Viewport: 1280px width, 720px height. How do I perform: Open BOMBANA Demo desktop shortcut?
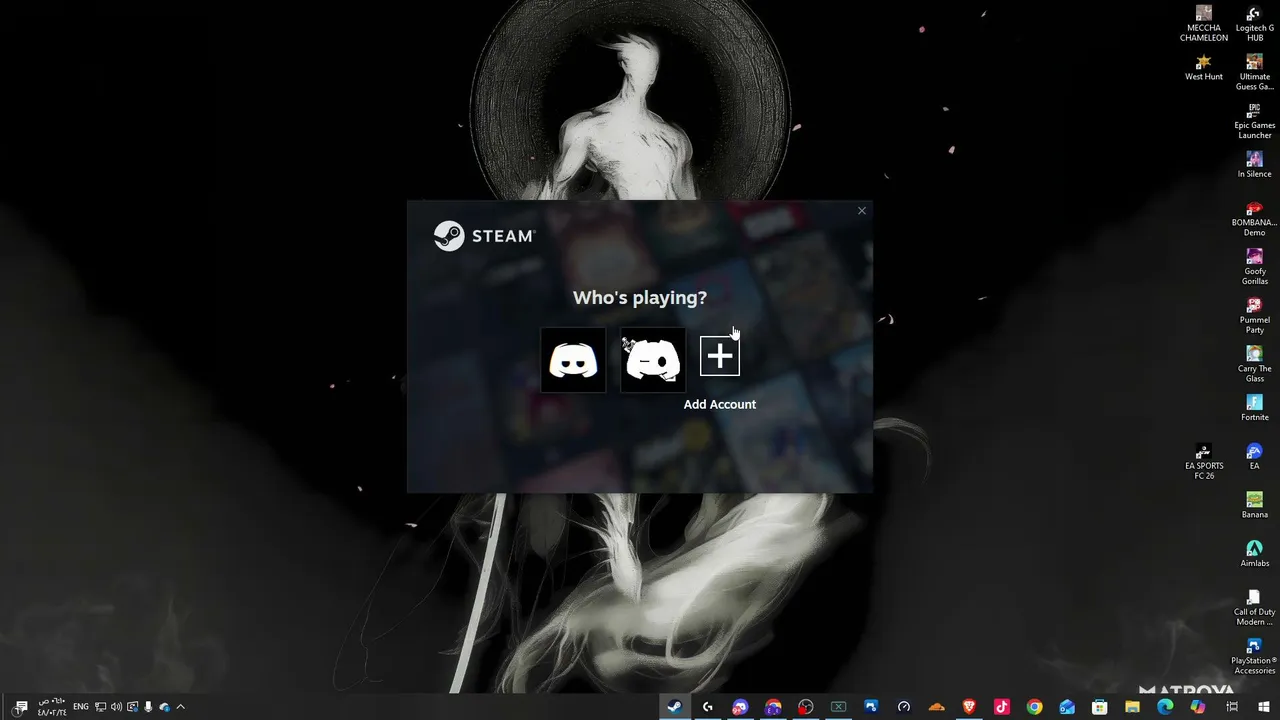(1254, 218)
